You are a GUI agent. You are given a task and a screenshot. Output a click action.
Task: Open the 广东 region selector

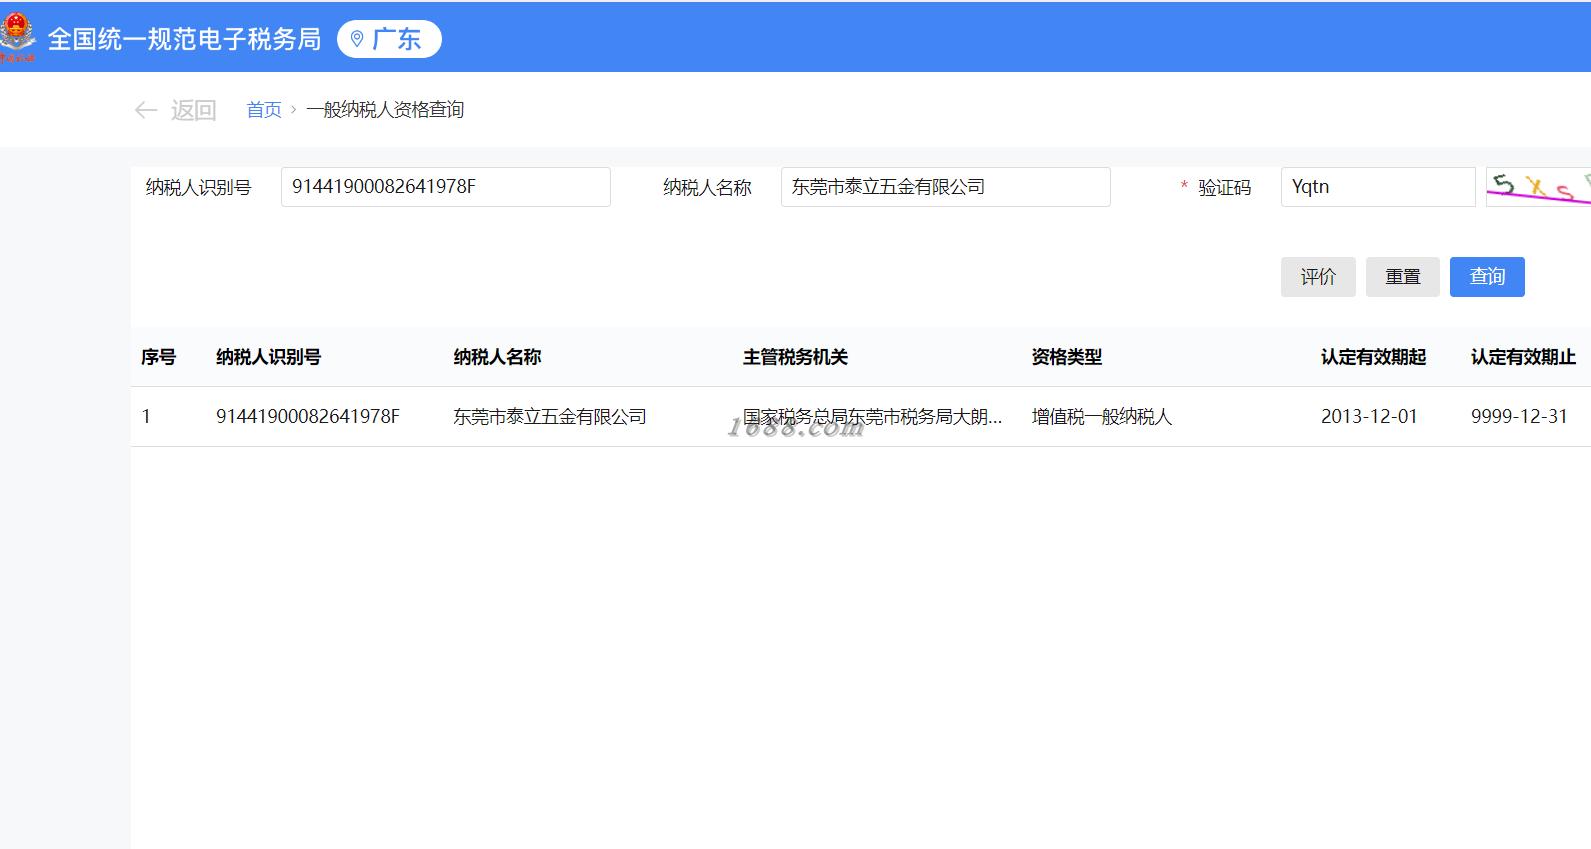[x=389, y=39]
